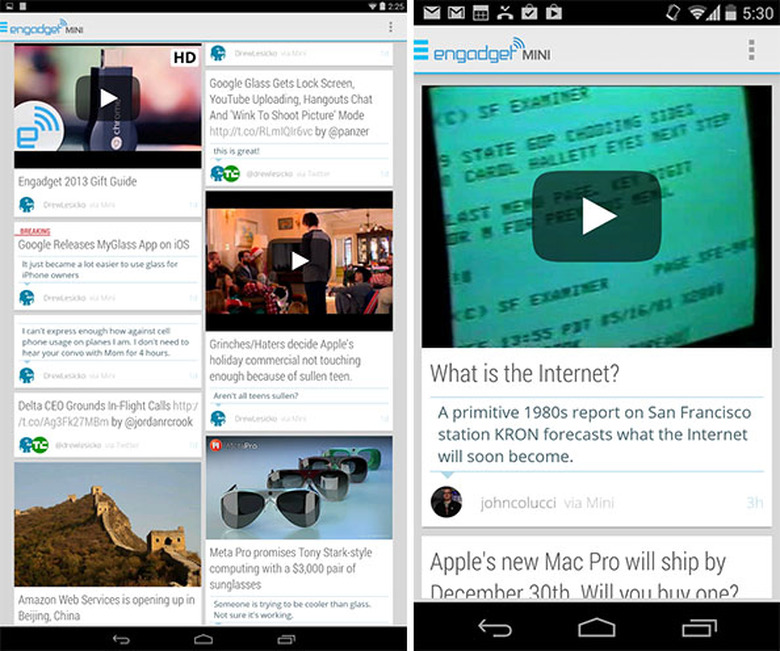Open t.co/RLmIQlr6vc link in Google Glass card
The height and width of the screenshot is (651, 780).
tap(261, 131)
